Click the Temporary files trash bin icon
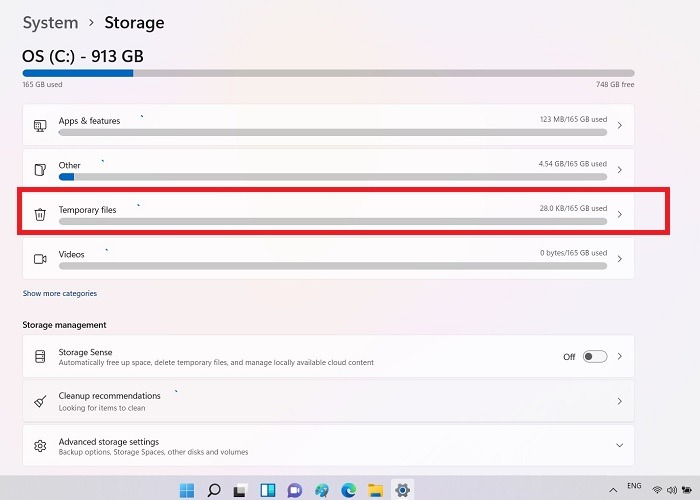 pos(40,214)
